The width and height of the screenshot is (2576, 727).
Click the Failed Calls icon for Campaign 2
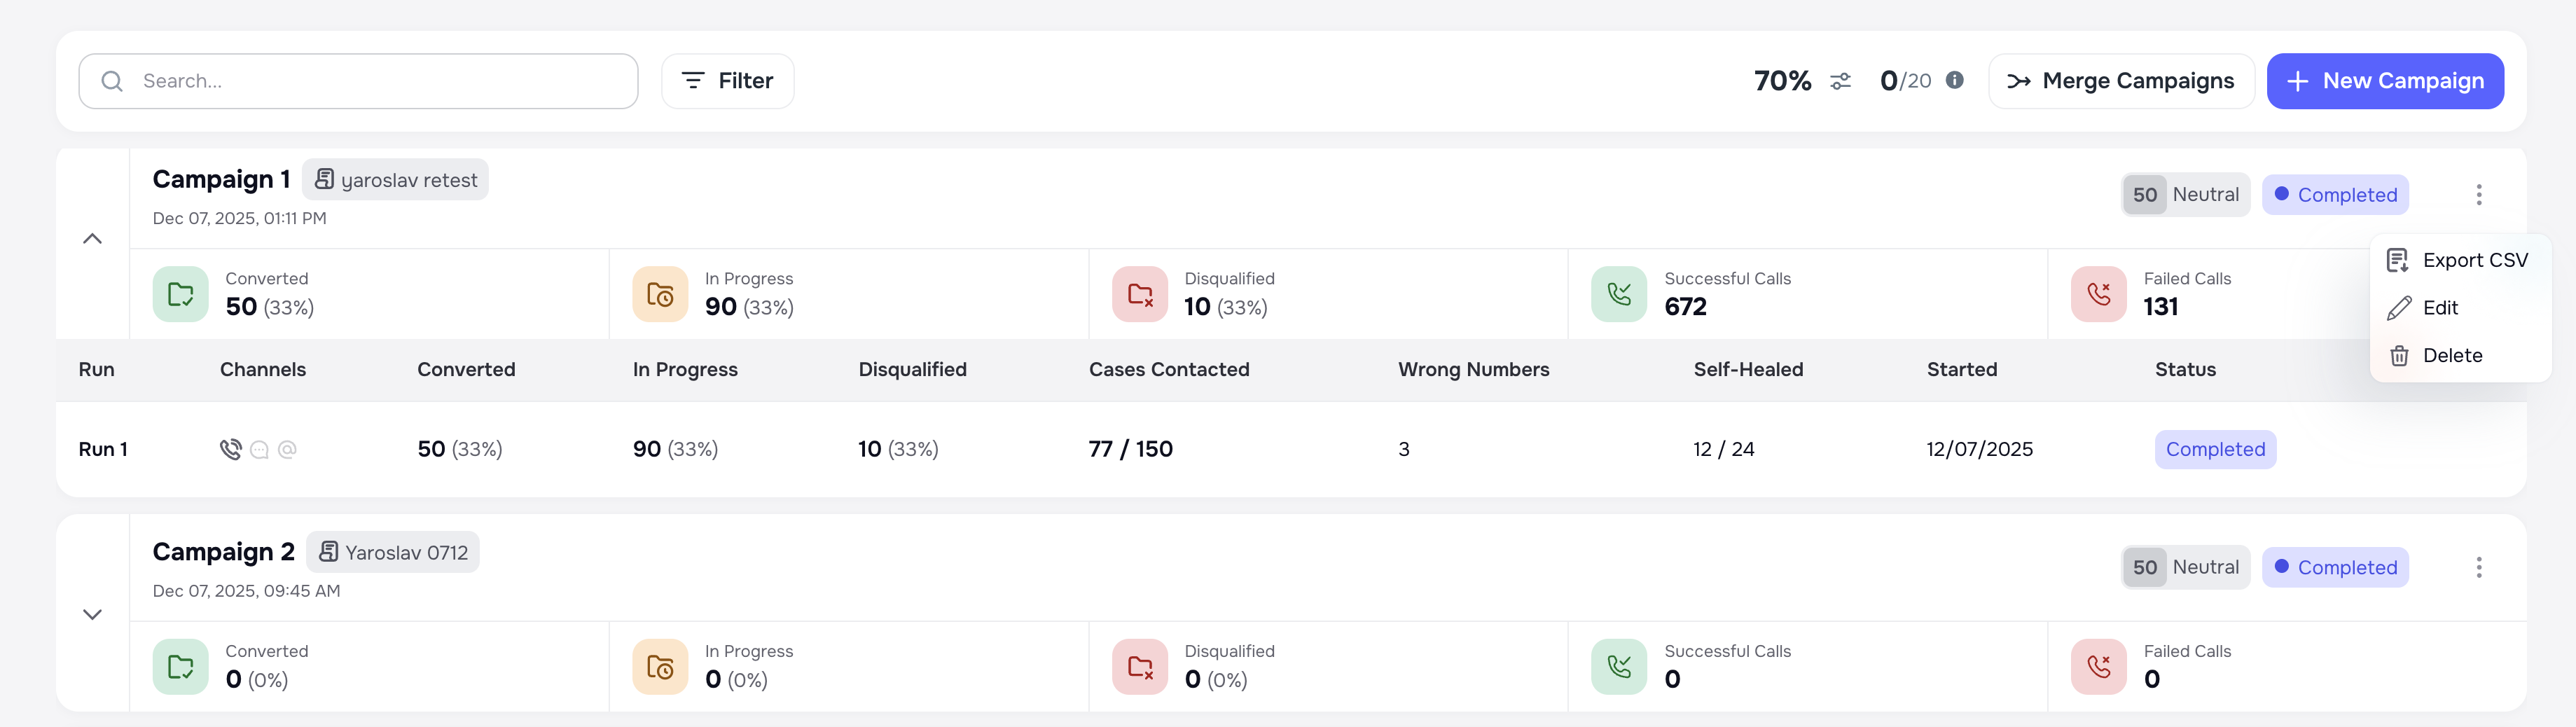(2099, 666)
